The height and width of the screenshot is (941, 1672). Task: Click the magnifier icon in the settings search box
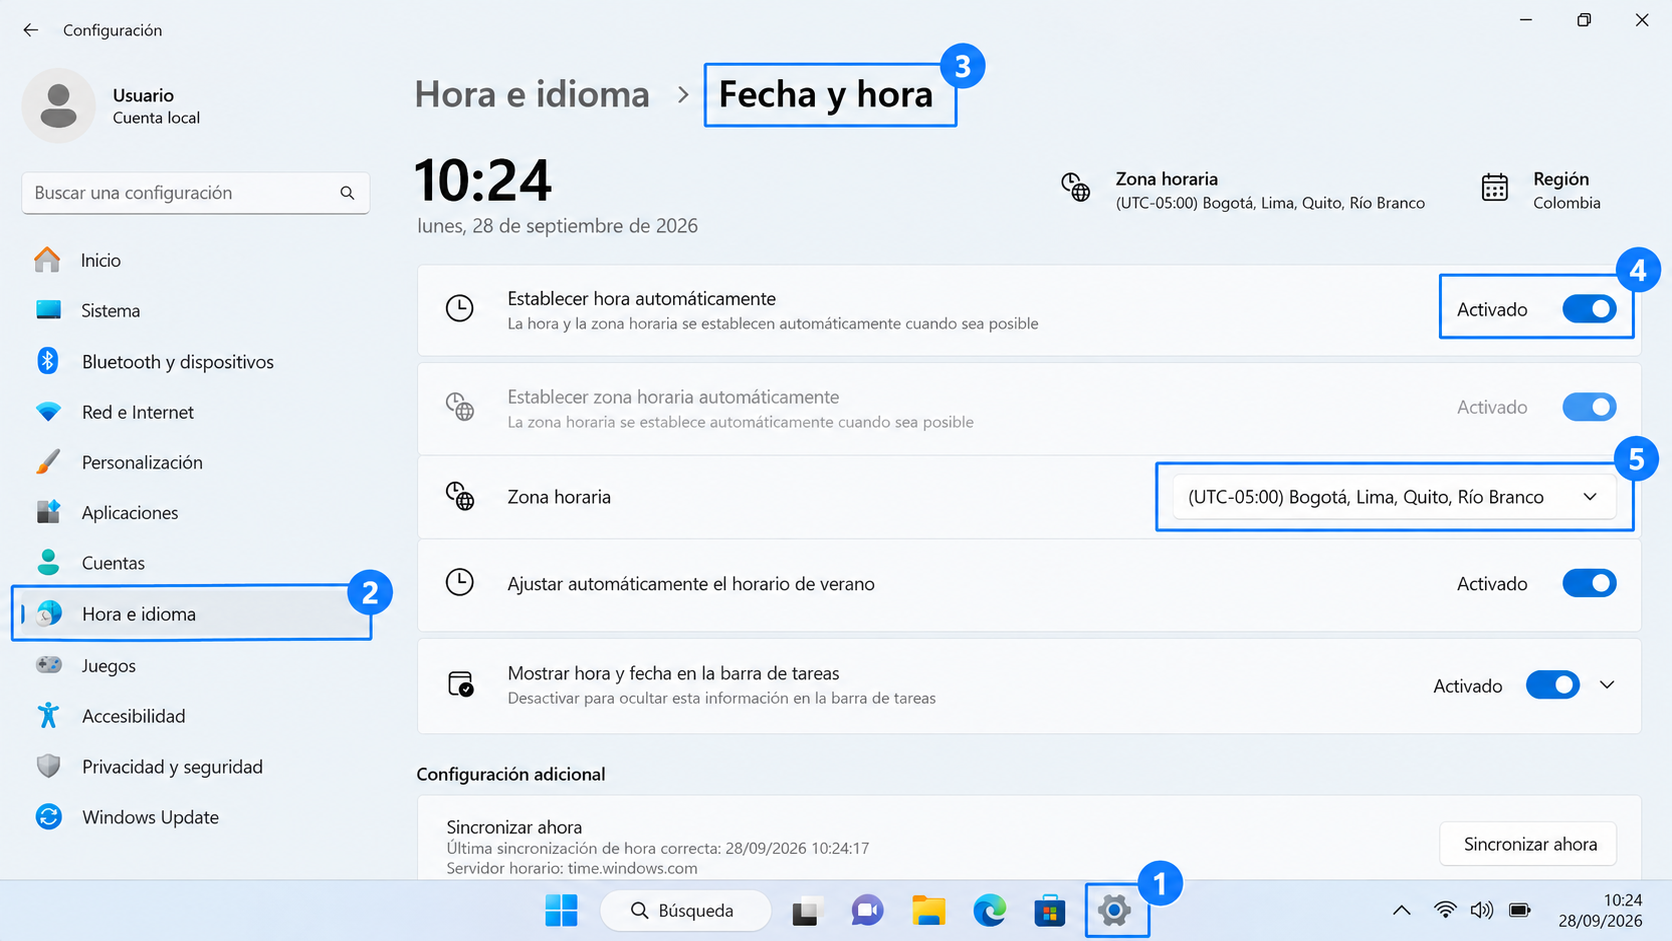pyautogui.click(x=347, y=193)
